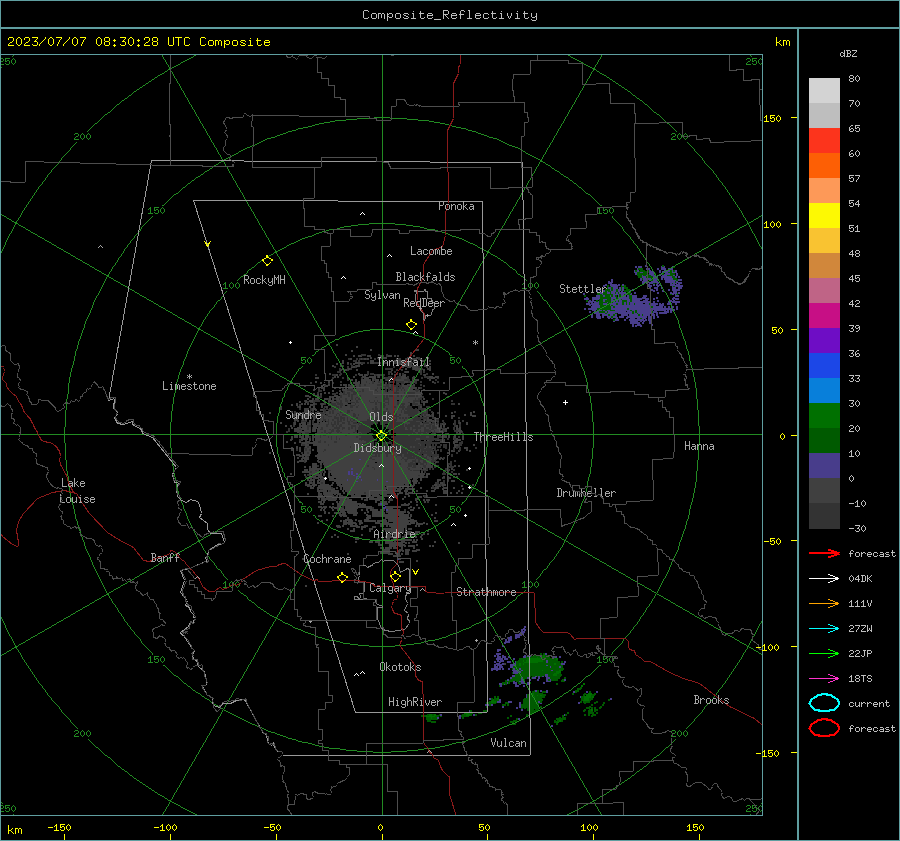Viewport: 900px width, 841px height.
Task: Click the green radar echo northeast of Vulcan
Action: [x=537, y=669]
